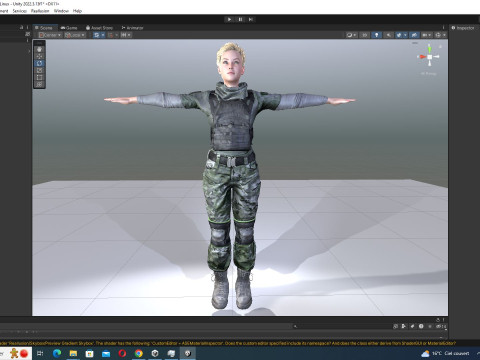Image resolution: width=480 pixels, height=360 pixels.
Task: Open the snap increment settings dropdown
Action: 126,35
